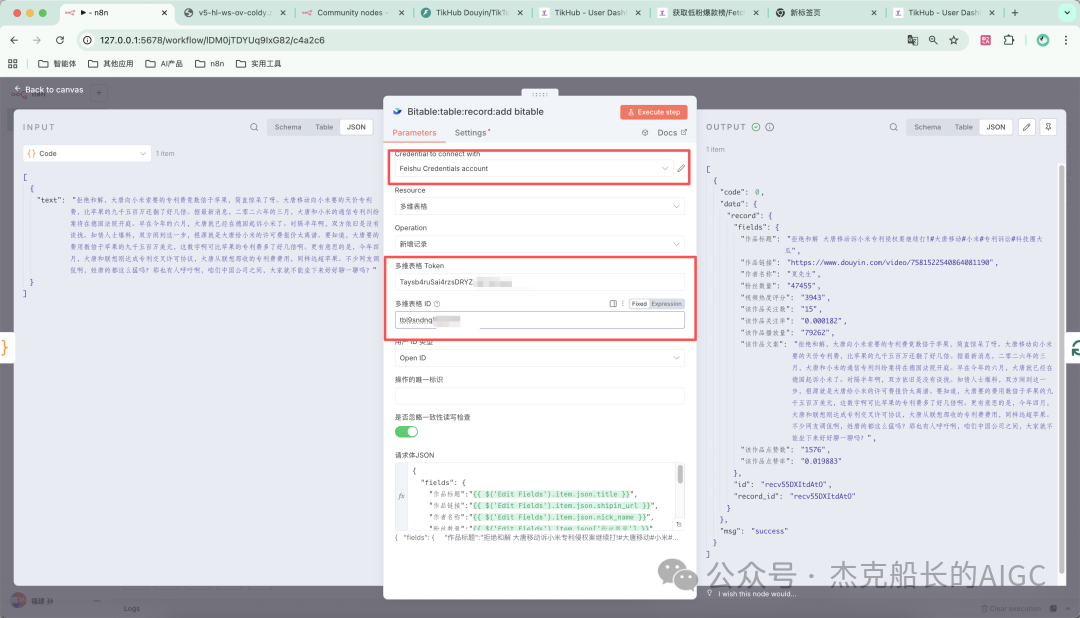The width and height of the screenshot is (1080, 618).
Task: Reload the browser page
Action: point(60,40)
